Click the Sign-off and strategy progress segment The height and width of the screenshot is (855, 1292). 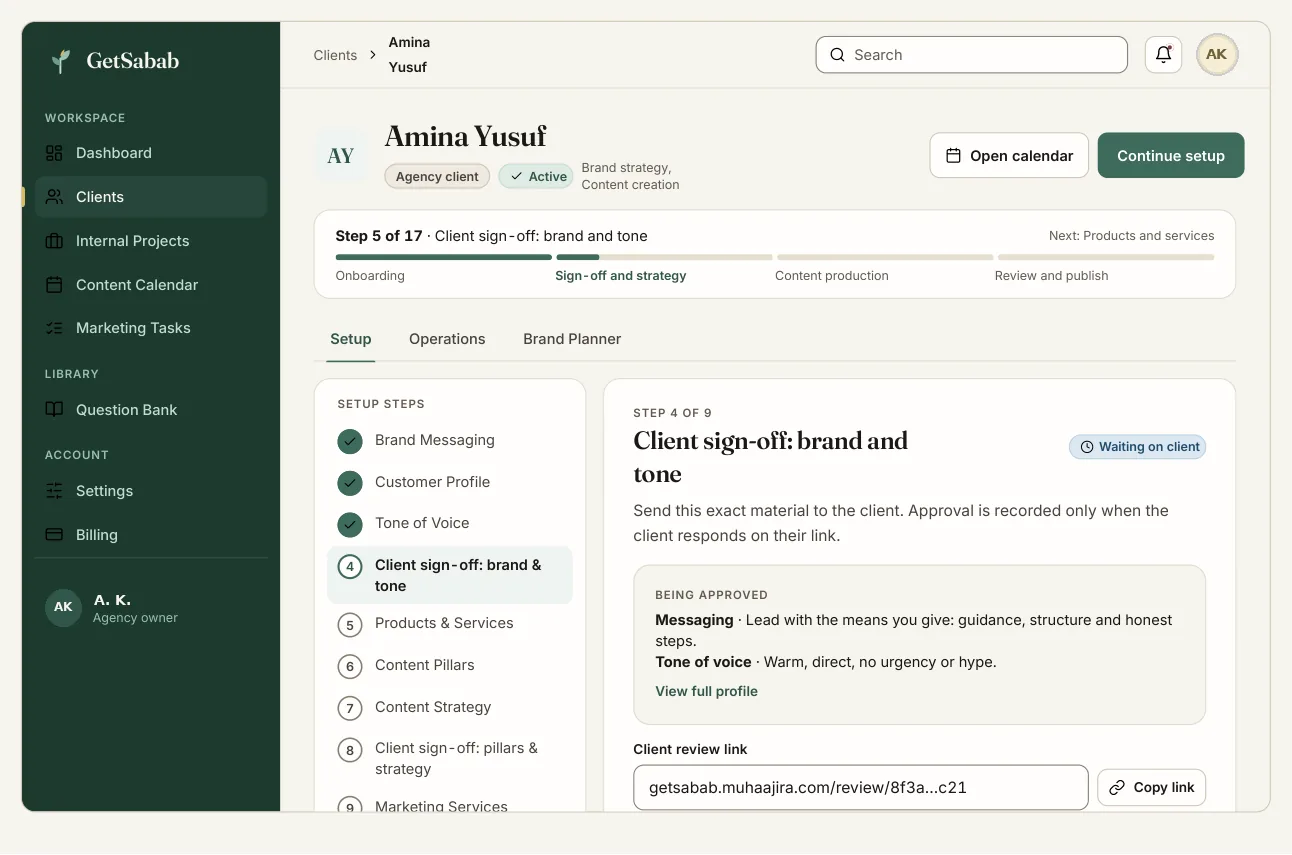tap(665, 257)
